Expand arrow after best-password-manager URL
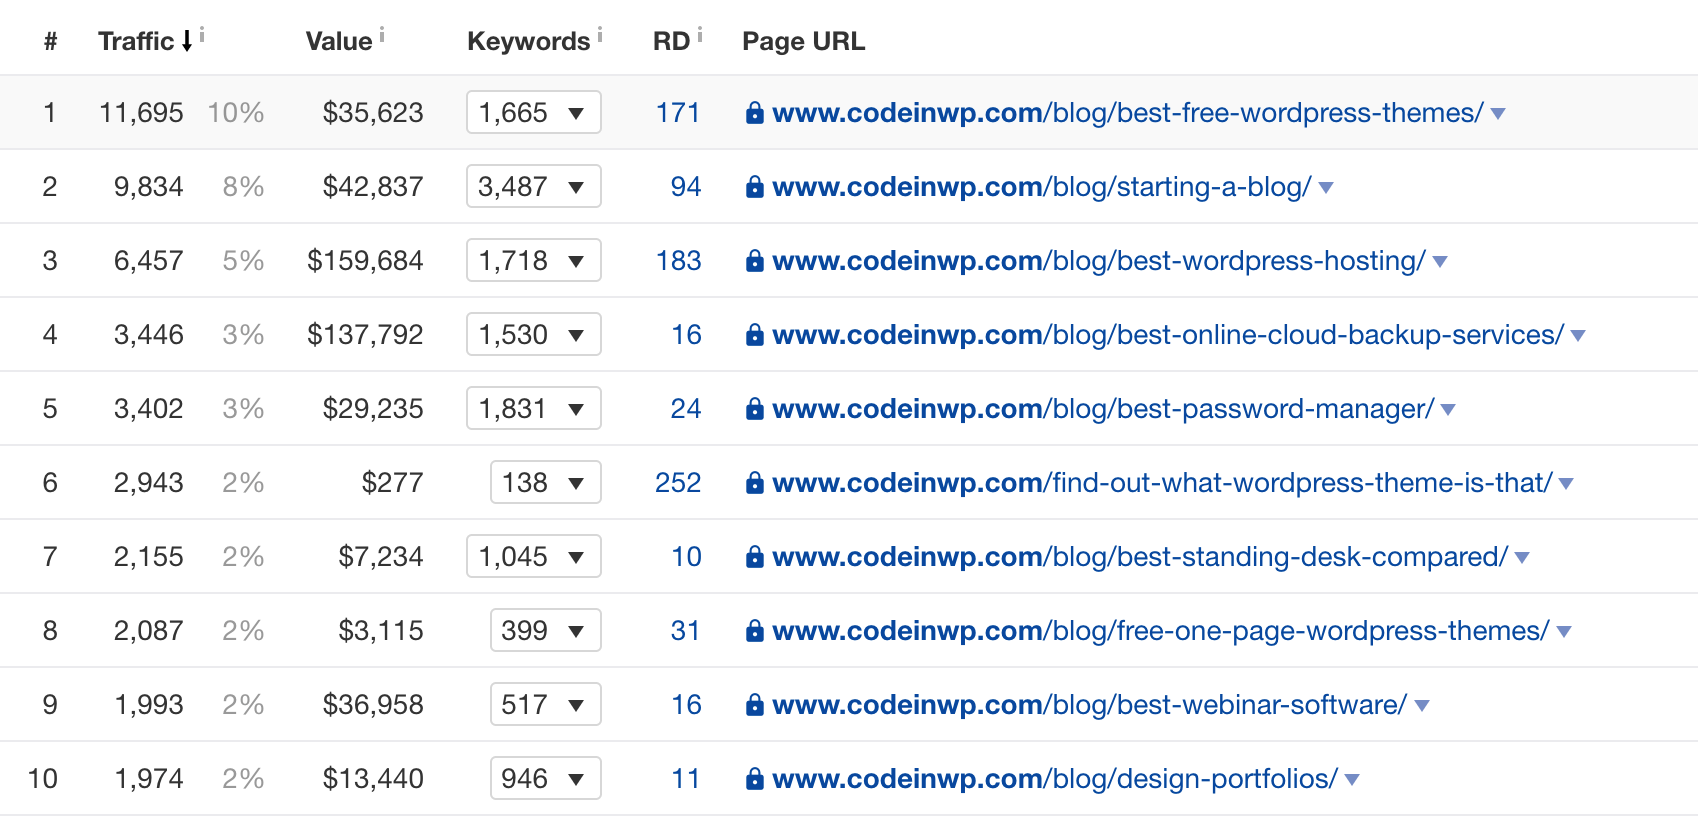Image resolution: width=1698 pixels, height=822 pixels. (1448, 410)
